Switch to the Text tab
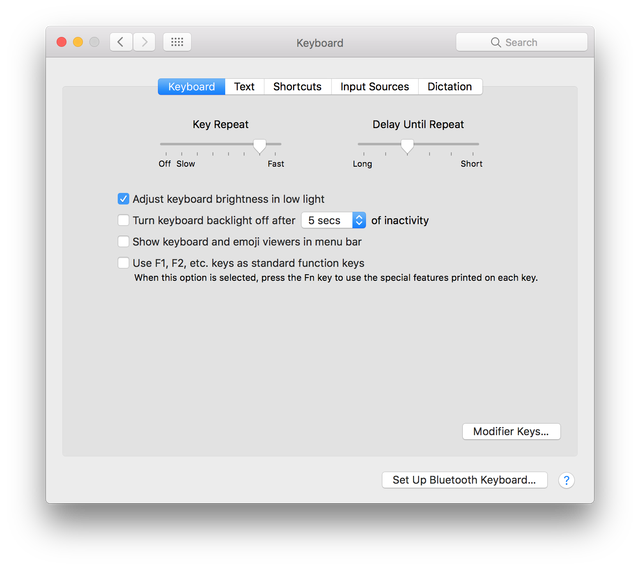 (x=244, y=87)
